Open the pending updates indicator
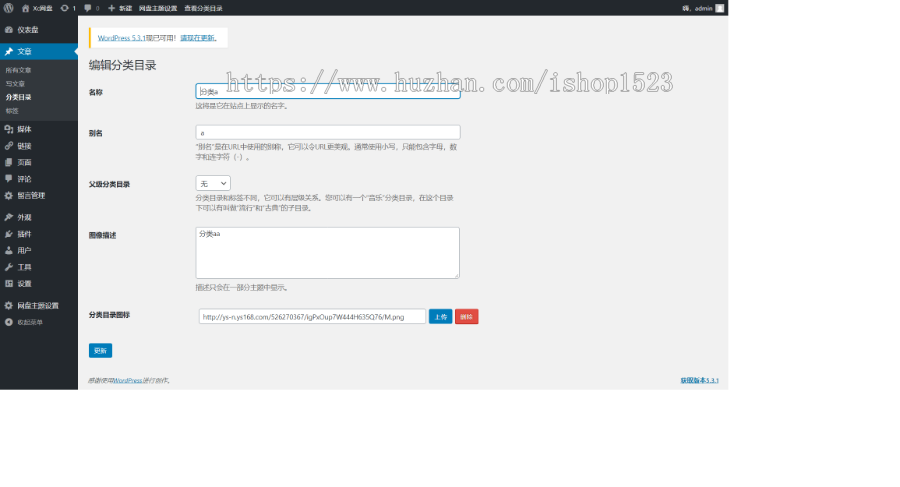Image resolution: width=900 pixels, height=487 pixels. click(68, 8)
